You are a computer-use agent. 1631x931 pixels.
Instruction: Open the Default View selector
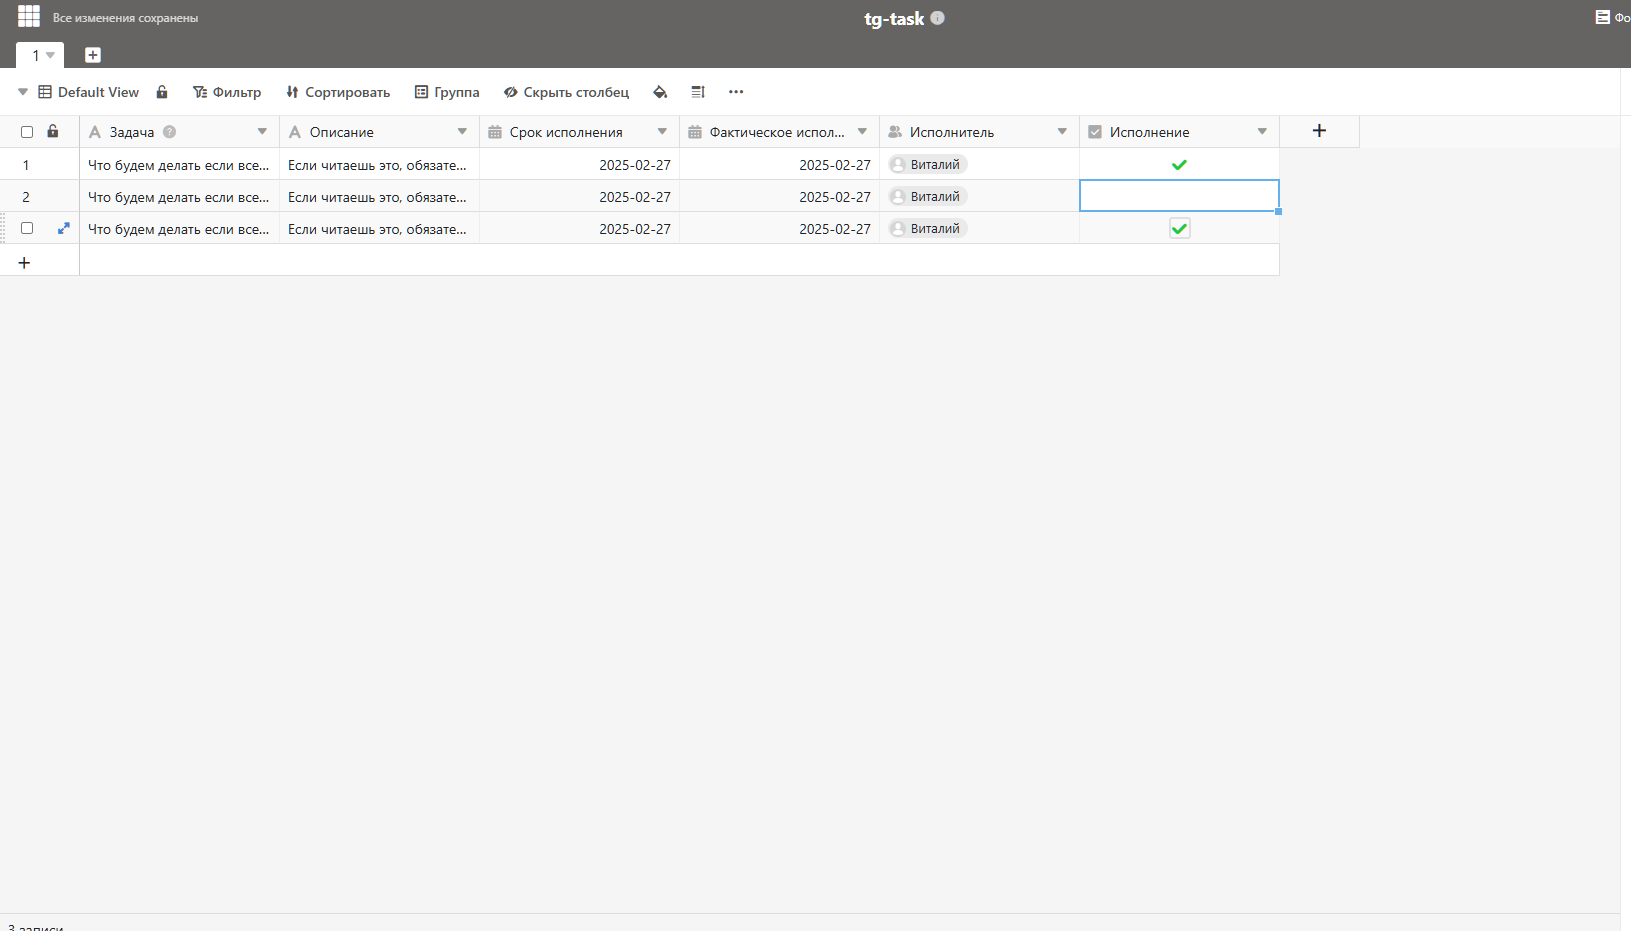click(x=89, y=92)
